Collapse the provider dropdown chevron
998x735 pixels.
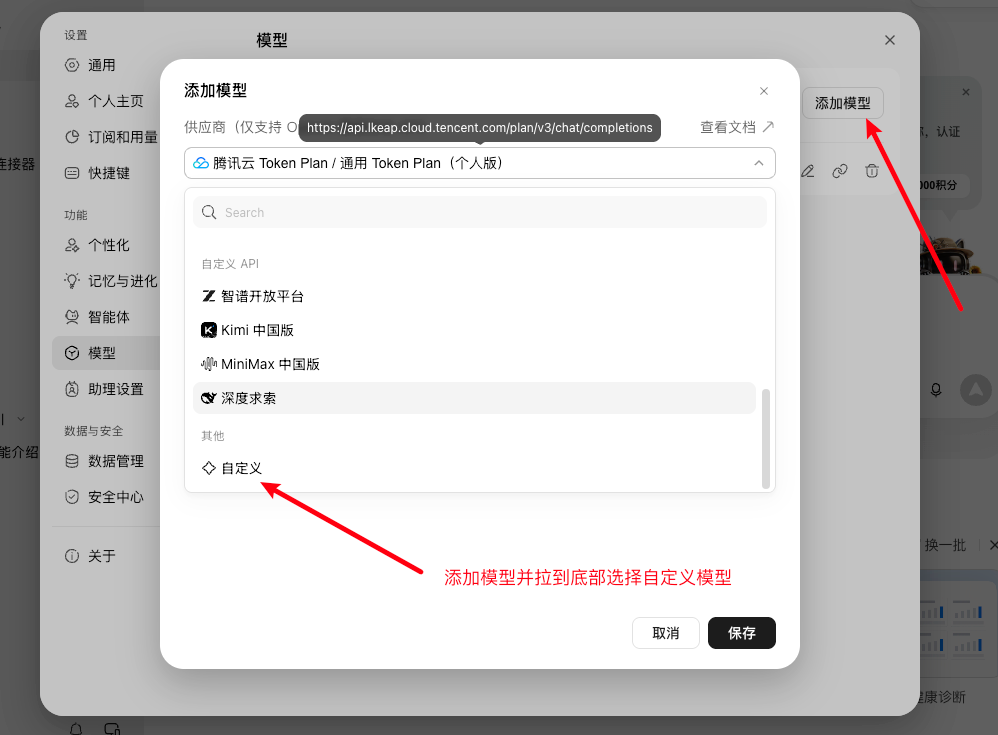click(x=759, y=163)
